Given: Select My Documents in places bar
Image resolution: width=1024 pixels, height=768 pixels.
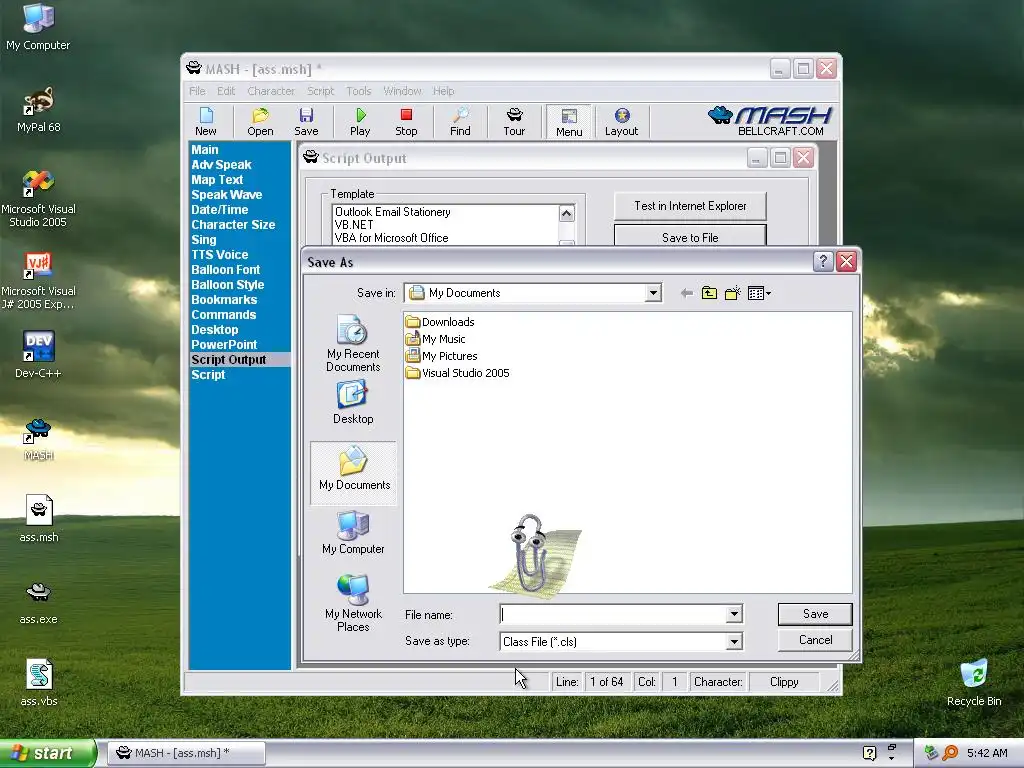Looking at the screenshot, I should pyautogui.click(x=353, y=472).
